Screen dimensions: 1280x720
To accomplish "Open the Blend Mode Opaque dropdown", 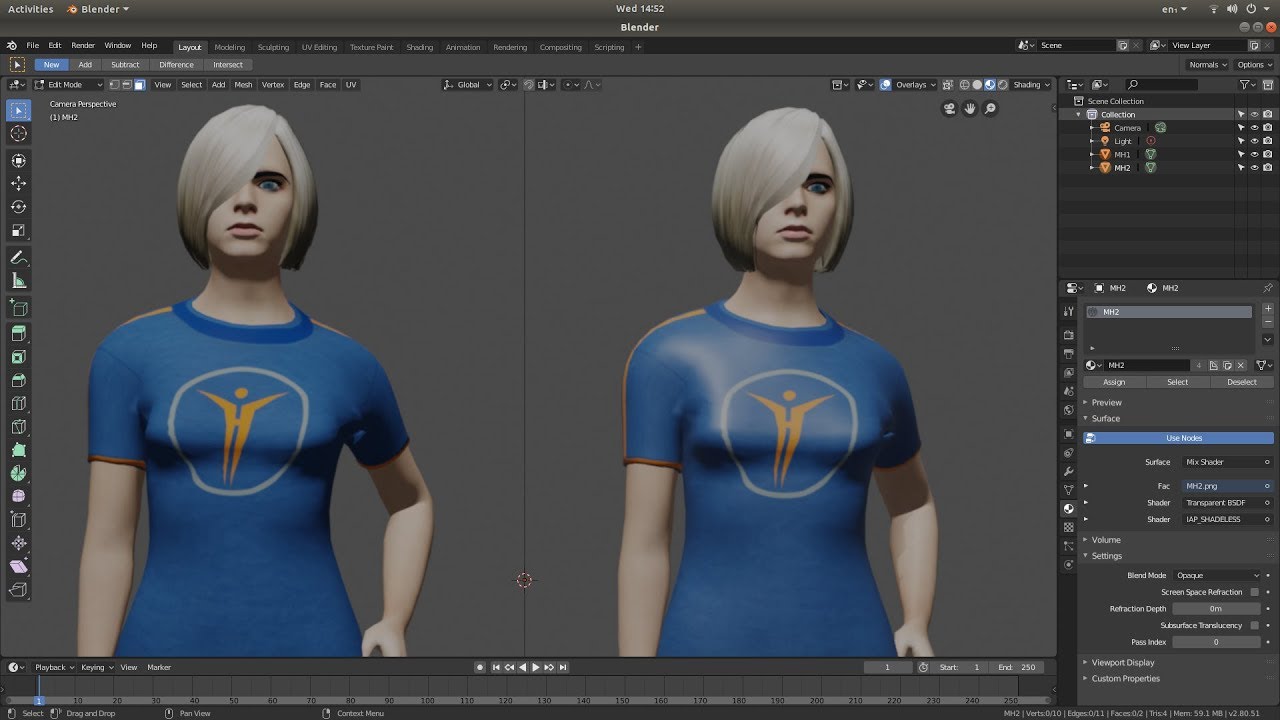I will (1218, 576).
